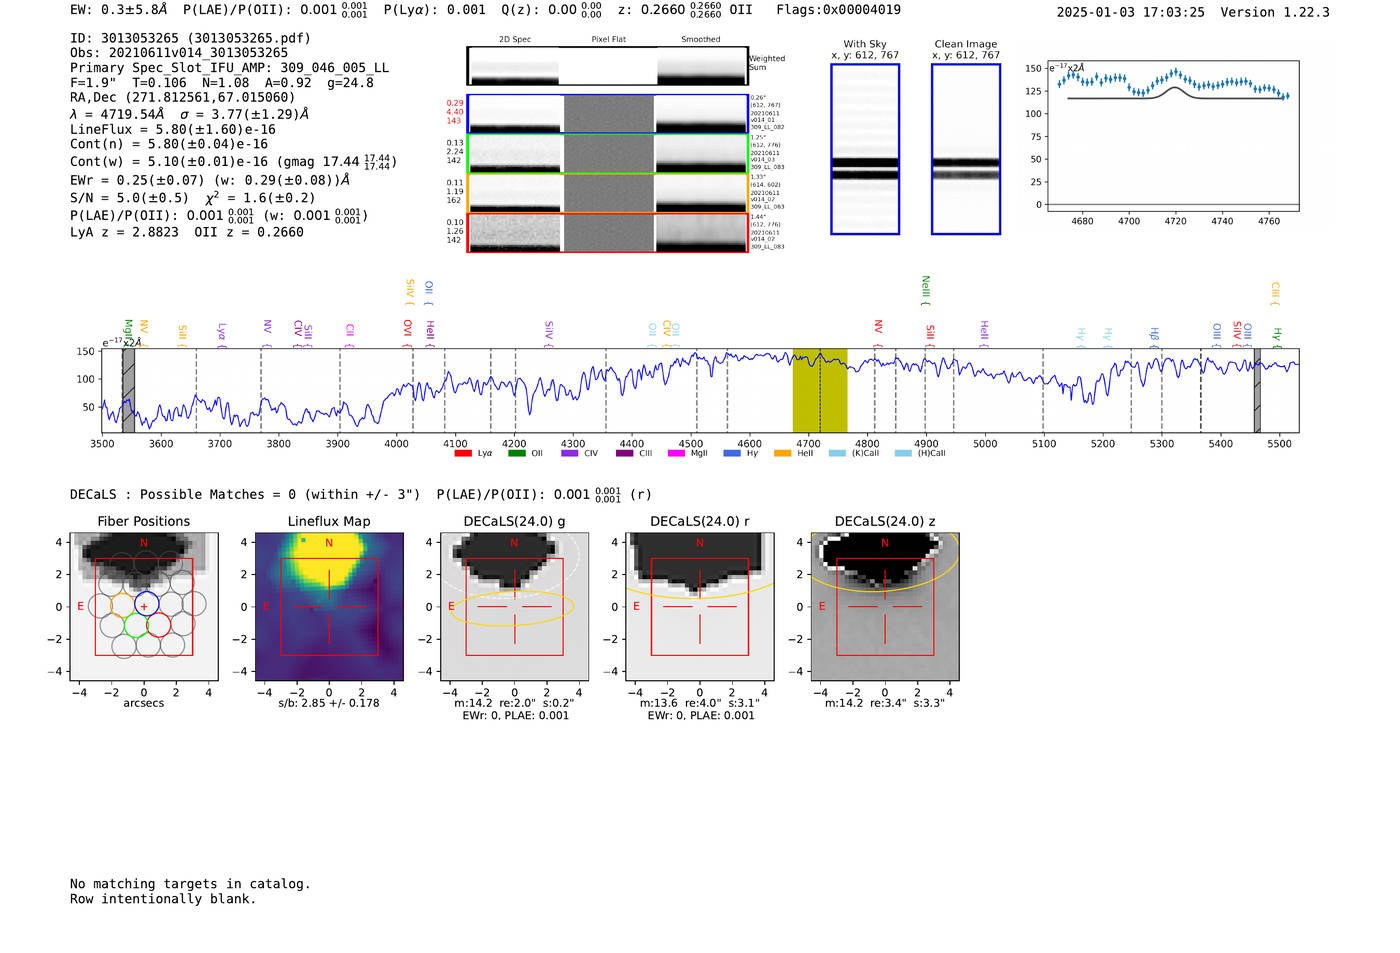Click the blue fiber circle in Fiber Positions

[146, 604]
